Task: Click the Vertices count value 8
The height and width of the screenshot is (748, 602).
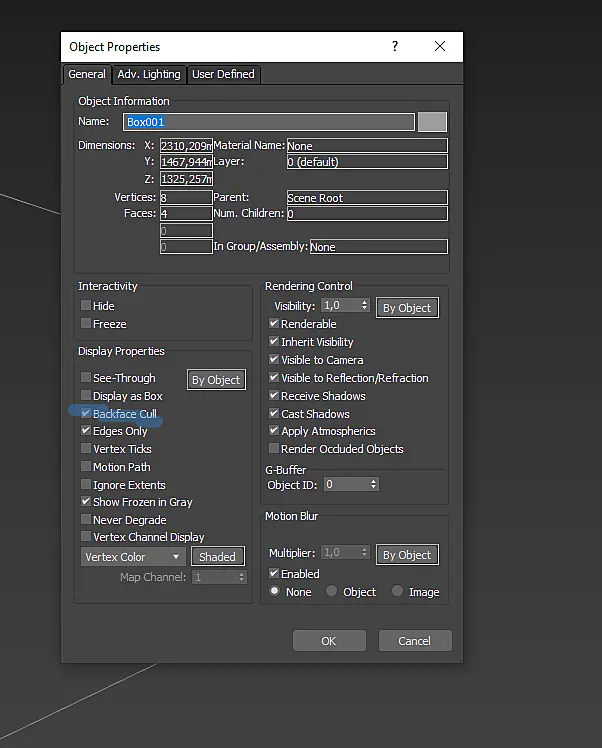Action: coord(186,197)
